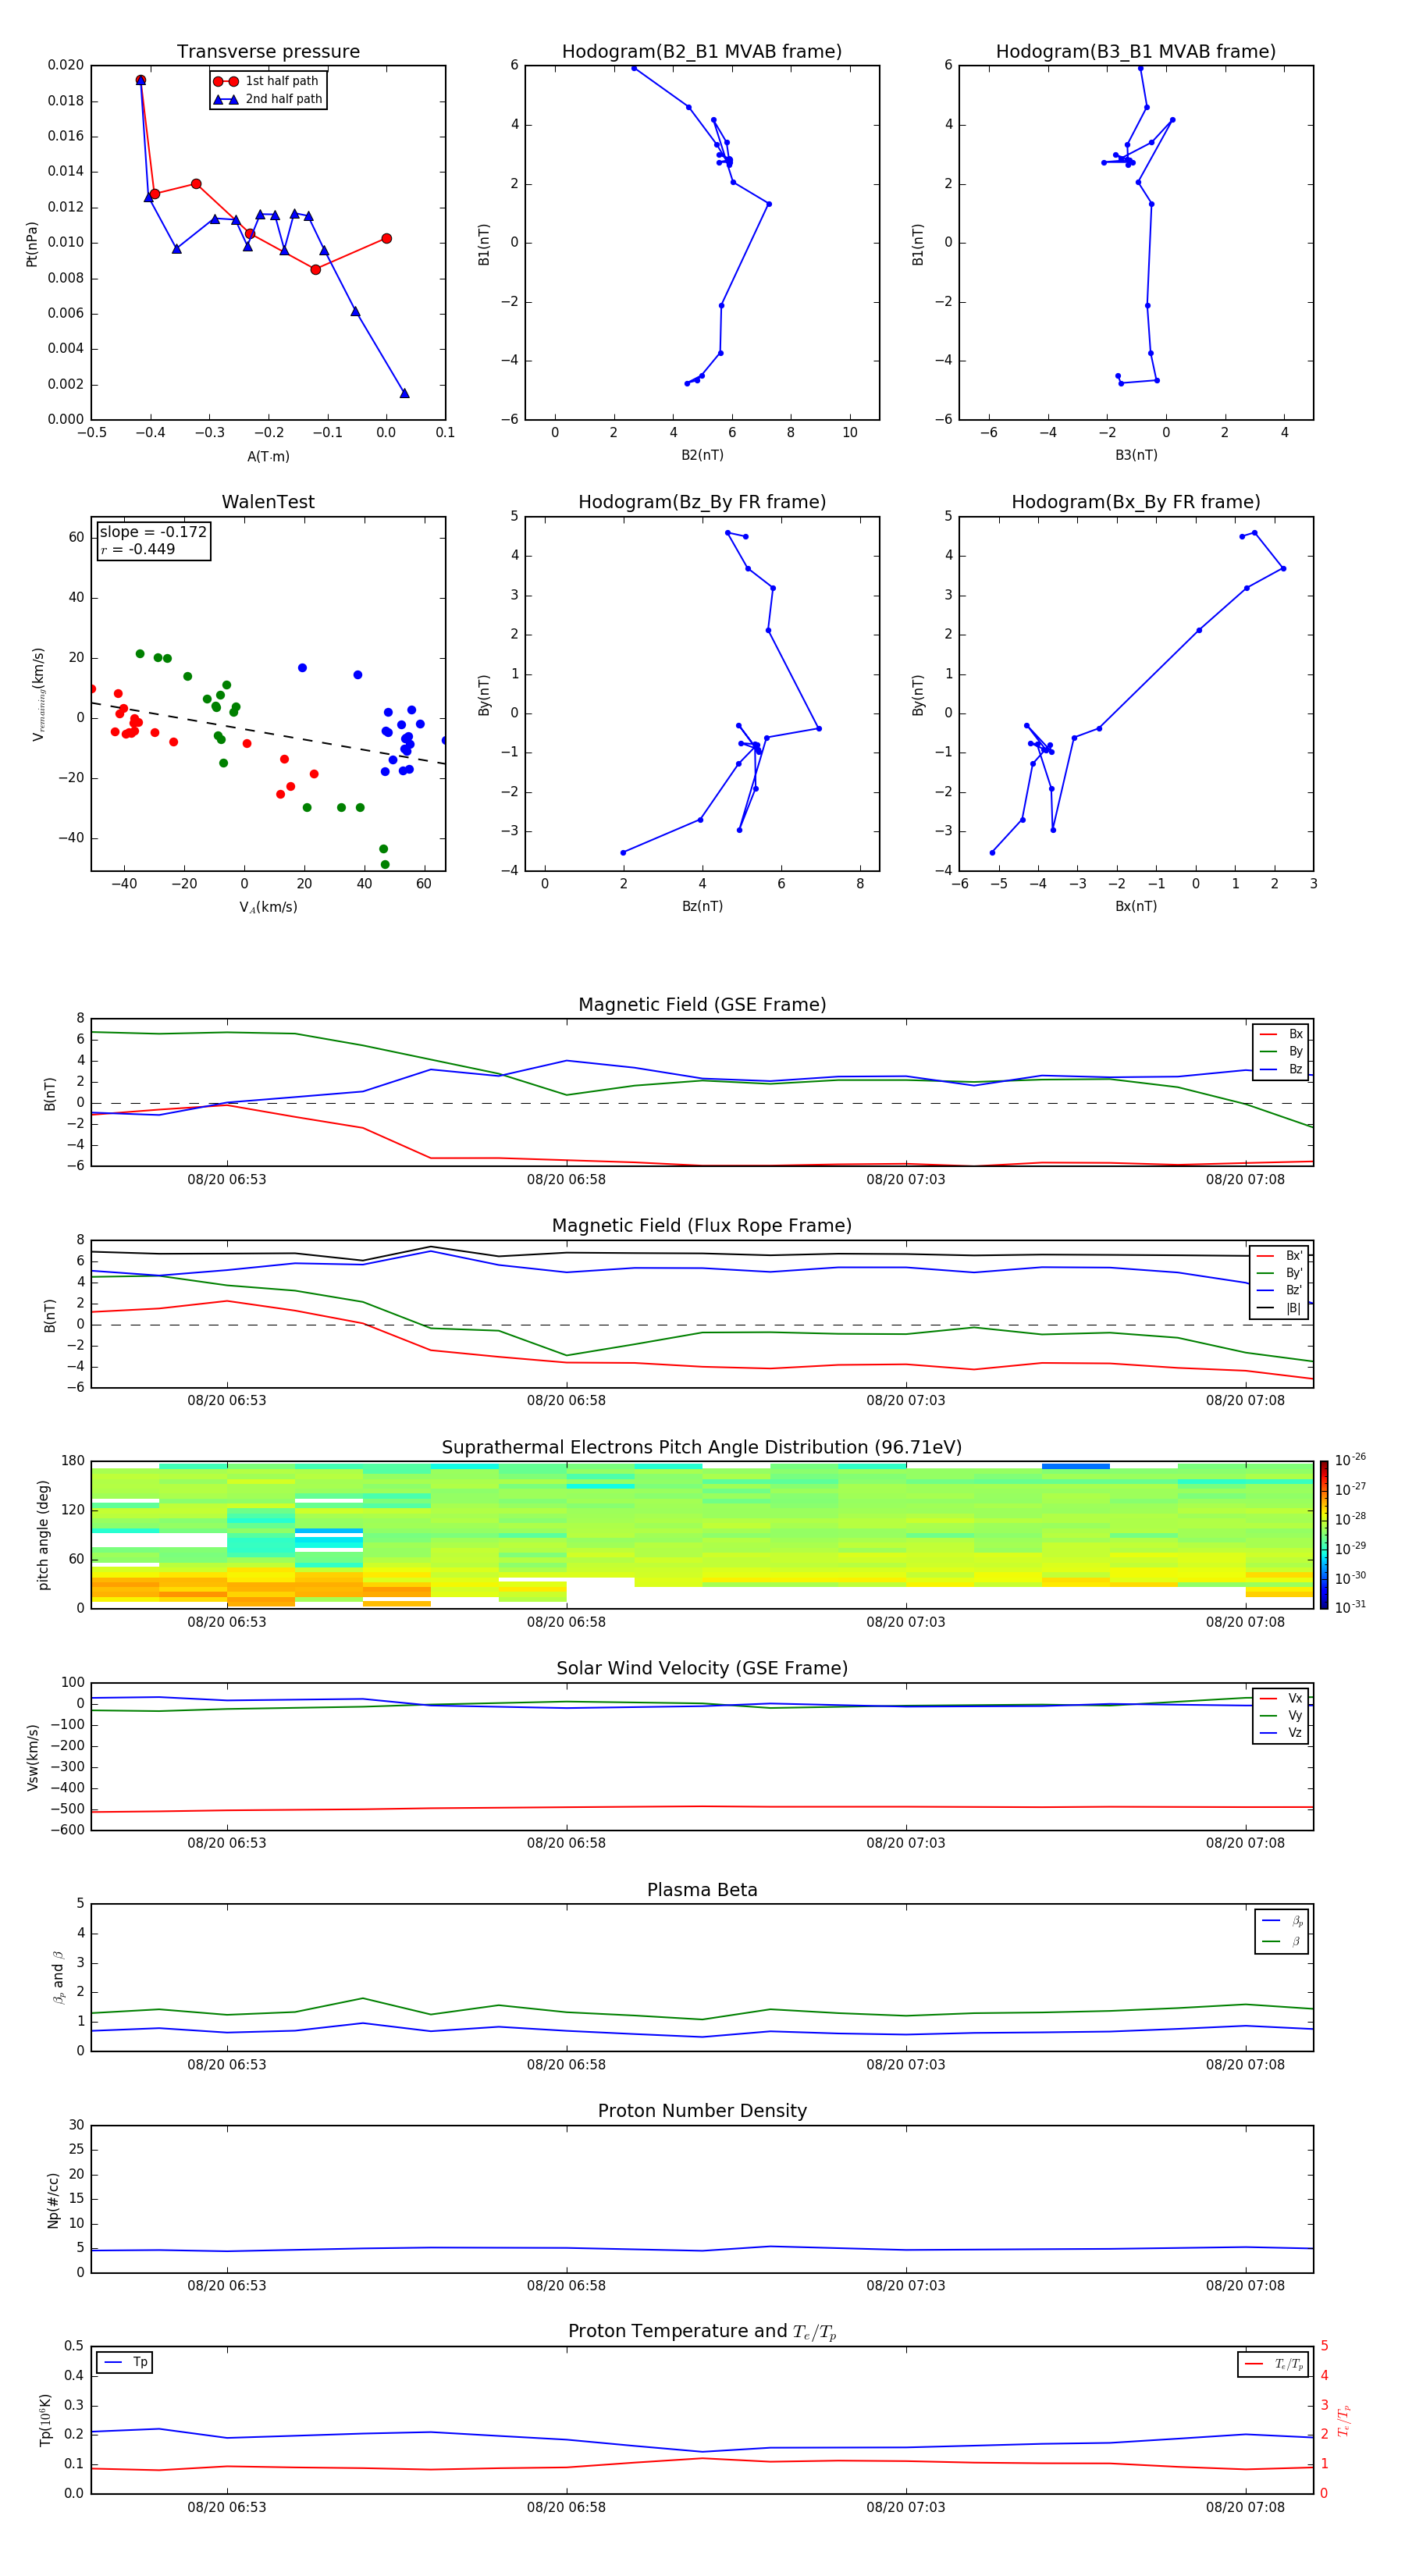The width and height of the screenshot is (1405, 2576).
Task: Click the red Te/Tp right-hand axis label
Action: point(1345,2420)
